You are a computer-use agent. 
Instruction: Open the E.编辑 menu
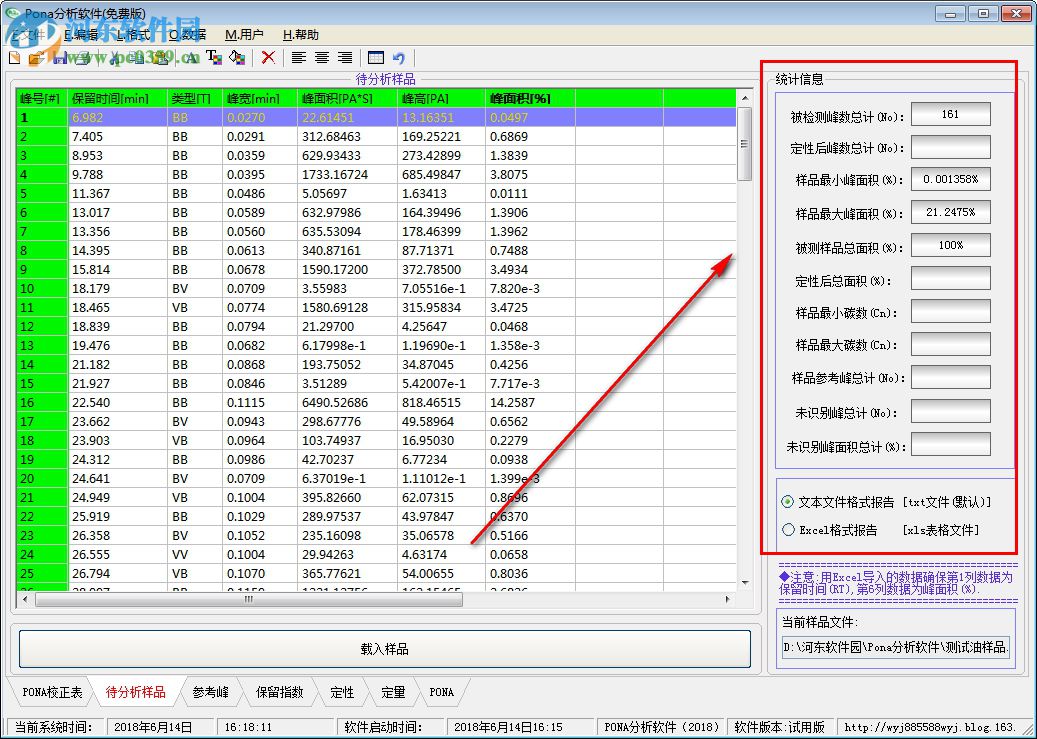point(81,35)
